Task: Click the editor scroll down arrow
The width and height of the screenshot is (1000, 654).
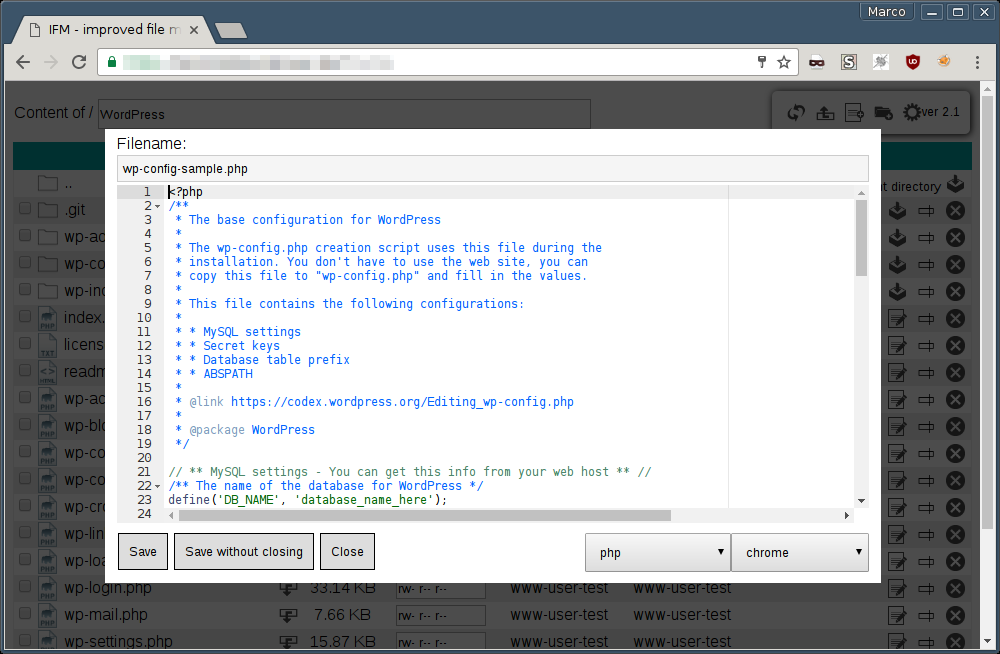Action: pos(862,501)
